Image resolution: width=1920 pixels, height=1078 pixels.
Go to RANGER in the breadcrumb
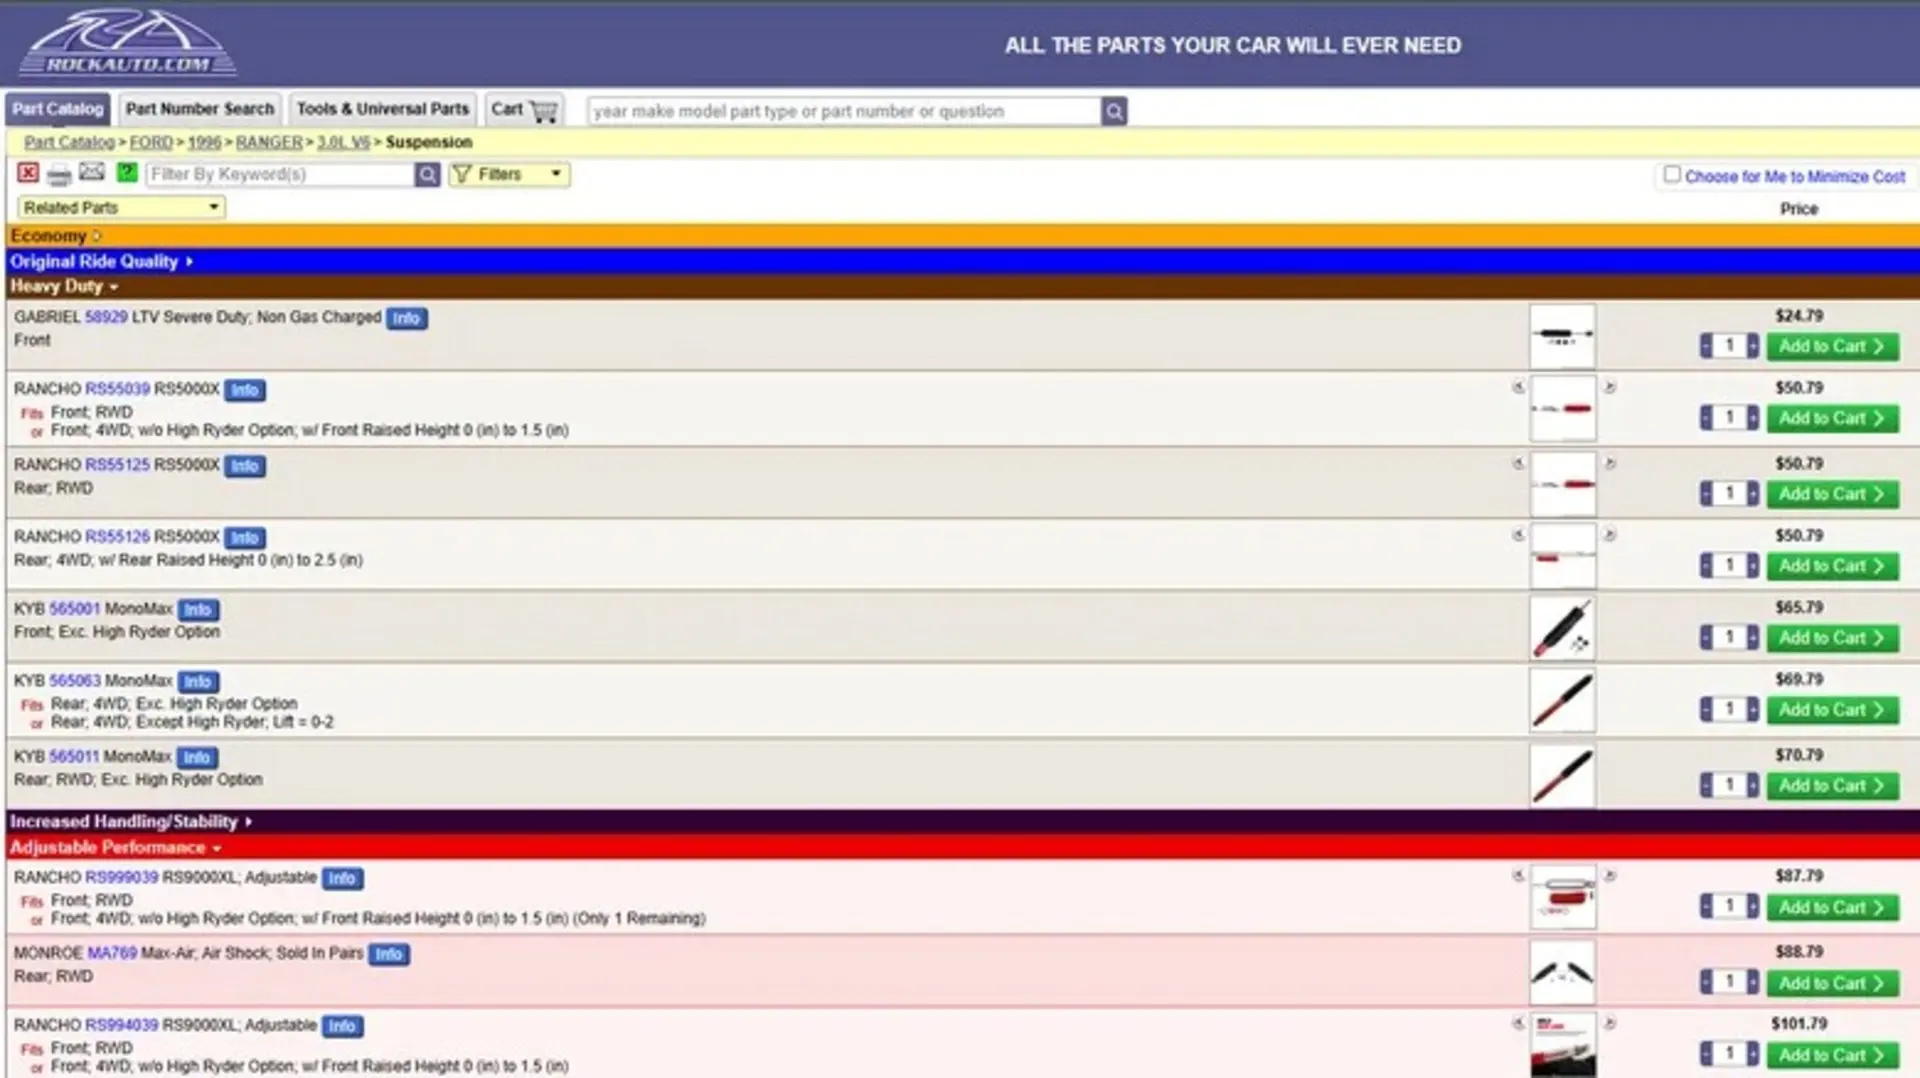click(x=269, y=143)
